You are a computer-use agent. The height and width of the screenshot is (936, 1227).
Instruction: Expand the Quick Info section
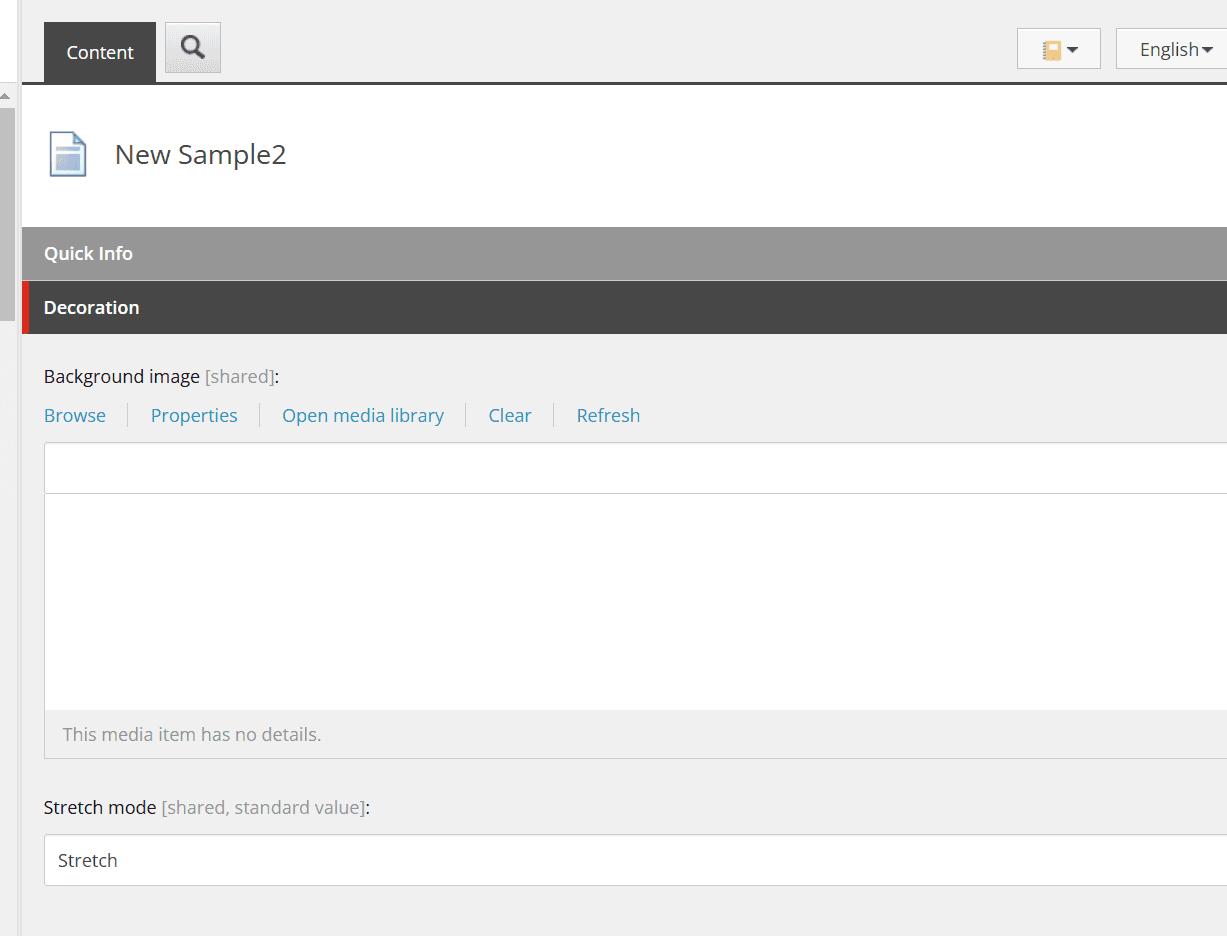pos(88,254)
